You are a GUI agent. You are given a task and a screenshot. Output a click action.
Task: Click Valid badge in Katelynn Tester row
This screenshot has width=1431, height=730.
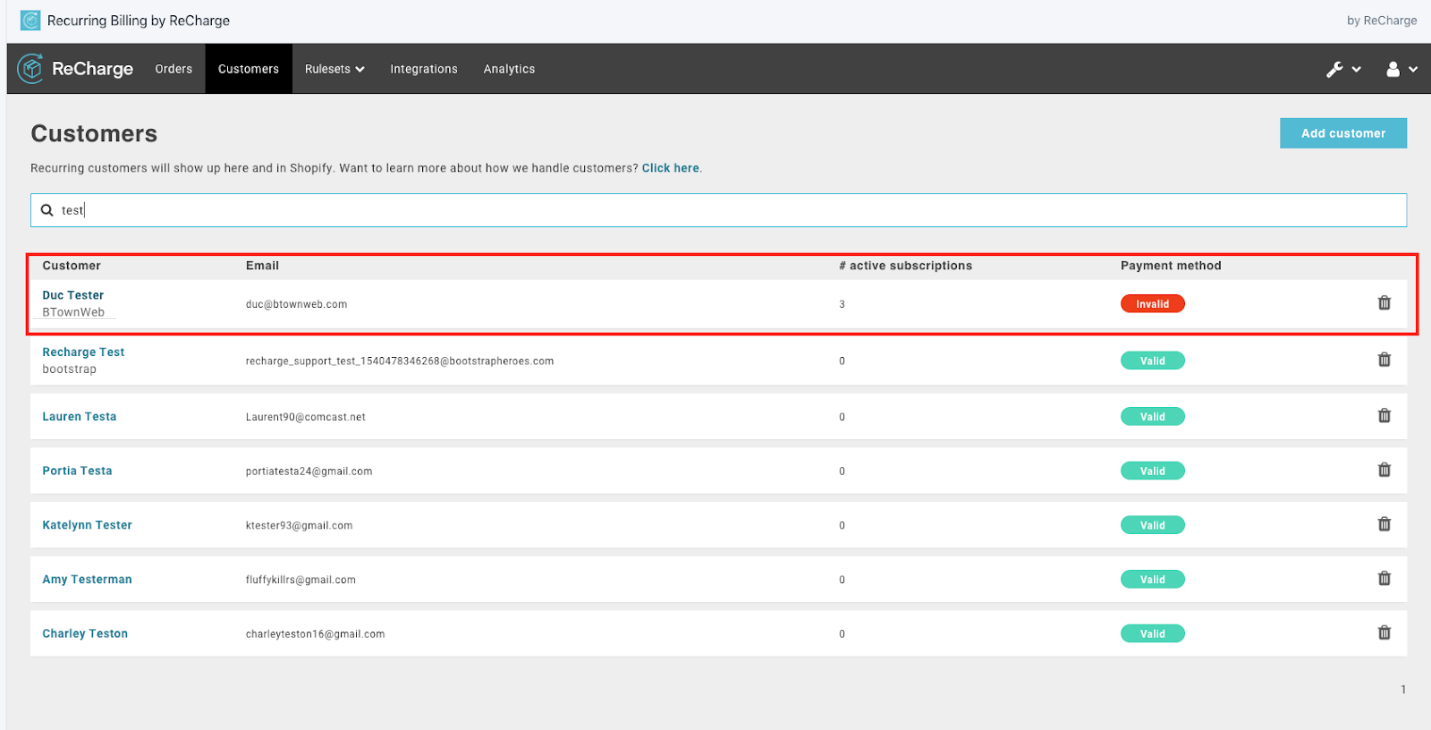click(1152, 524)
